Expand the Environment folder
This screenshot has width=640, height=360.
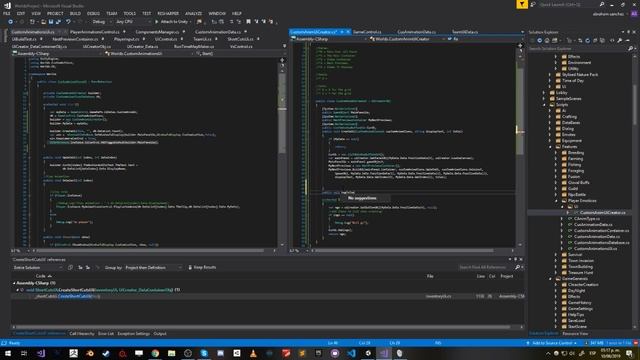click(556, 62)
